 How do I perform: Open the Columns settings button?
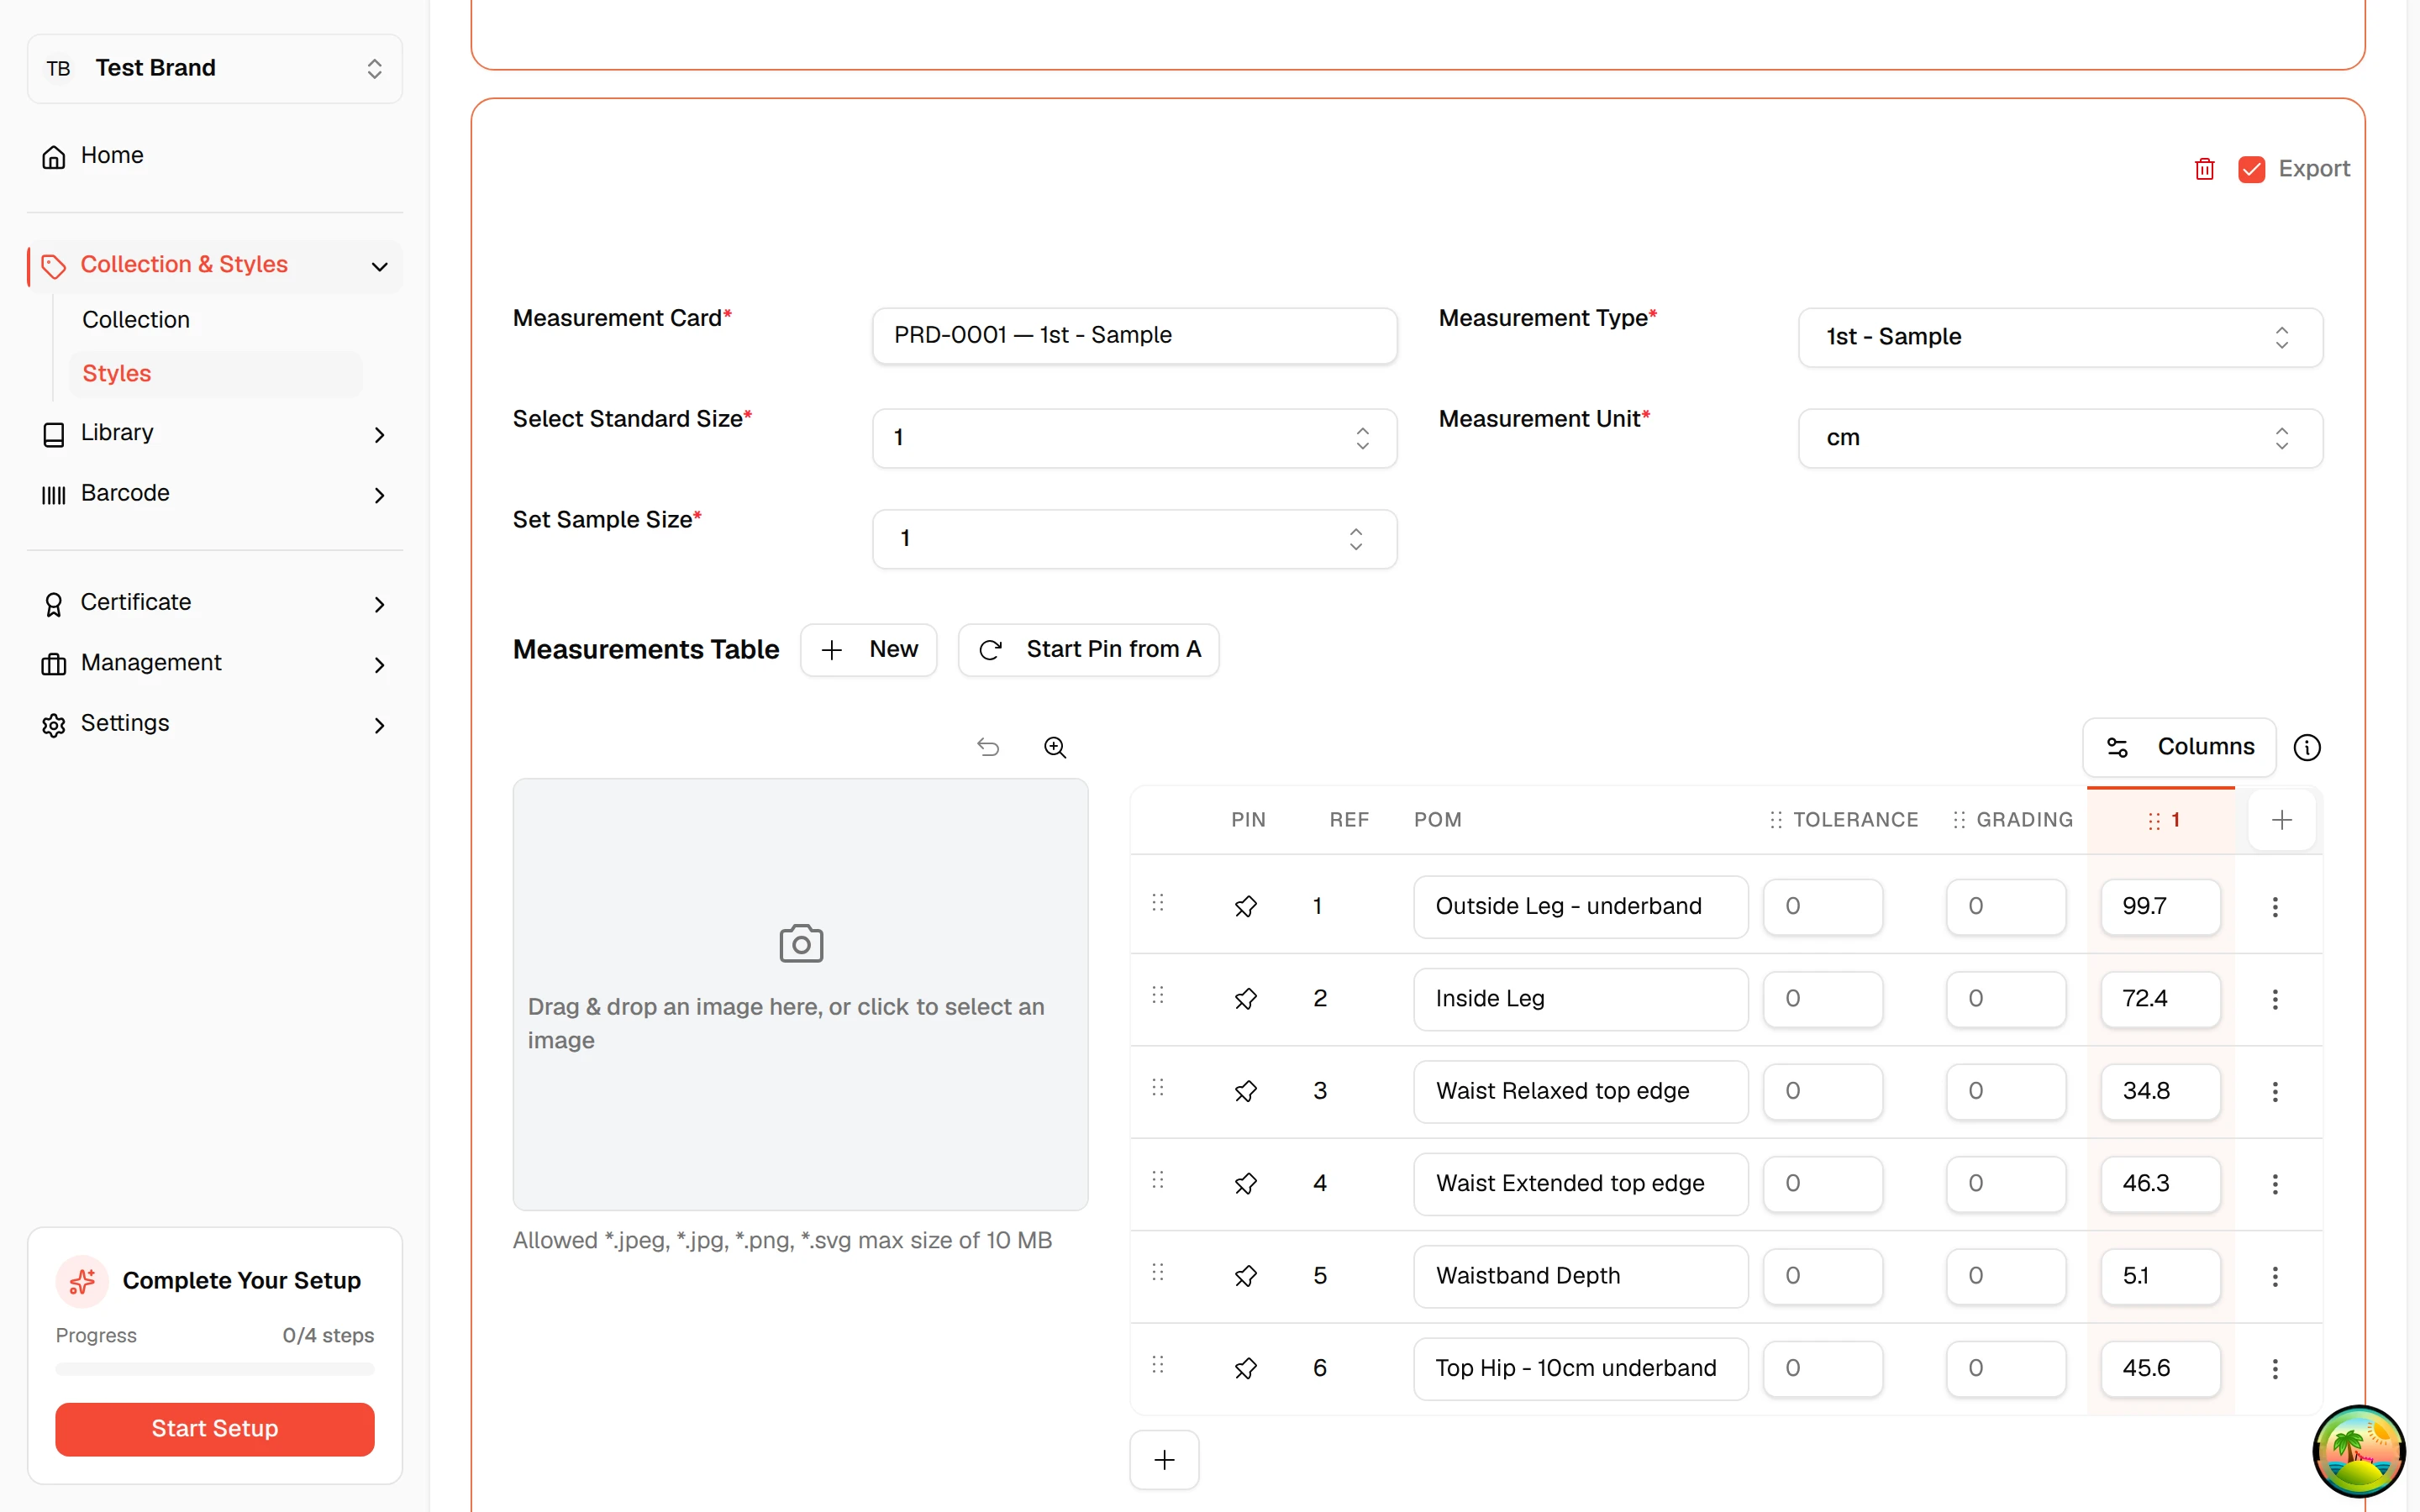pyautogui.click(x=2179, y=747)
